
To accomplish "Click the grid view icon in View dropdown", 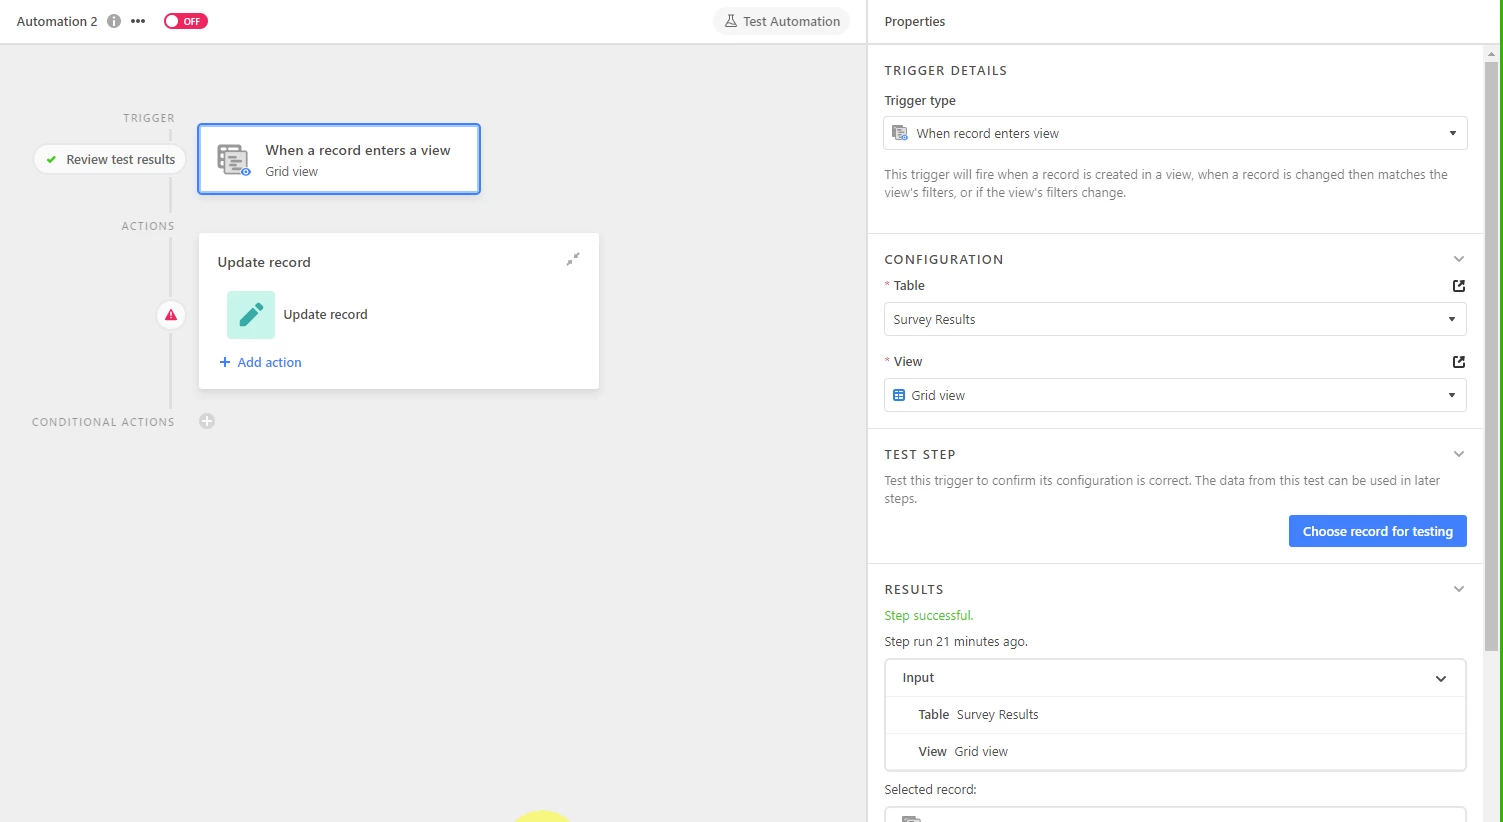I will (899, 395).
